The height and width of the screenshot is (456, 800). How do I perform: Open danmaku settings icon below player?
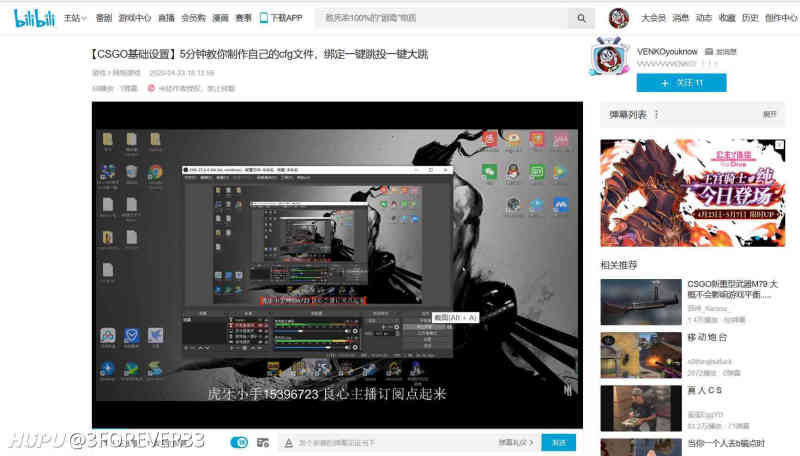pyautogui.click(x=263, y=442)
